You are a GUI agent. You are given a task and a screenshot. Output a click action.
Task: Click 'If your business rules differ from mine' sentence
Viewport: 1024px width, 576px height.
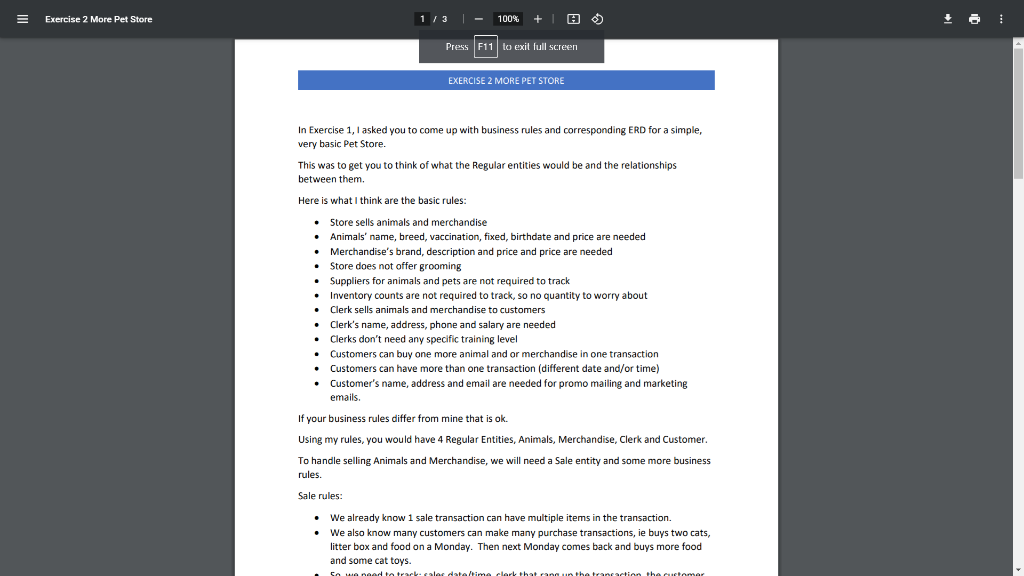click(402, 419)
